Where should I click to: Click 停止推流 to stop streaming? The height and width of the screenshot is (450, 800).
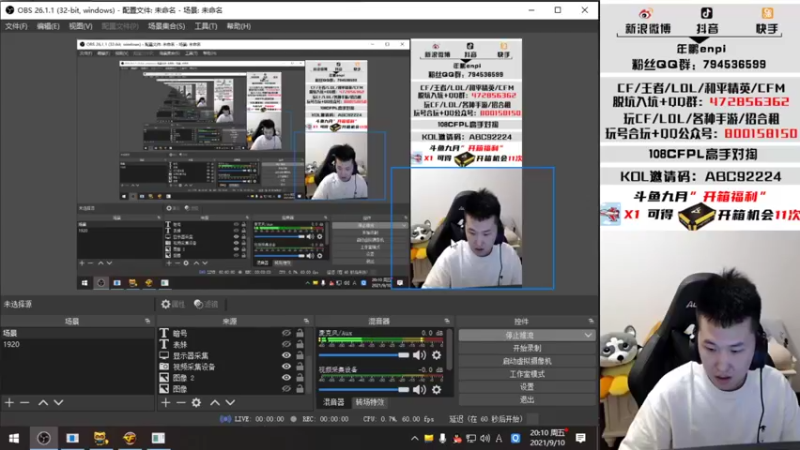519,335
